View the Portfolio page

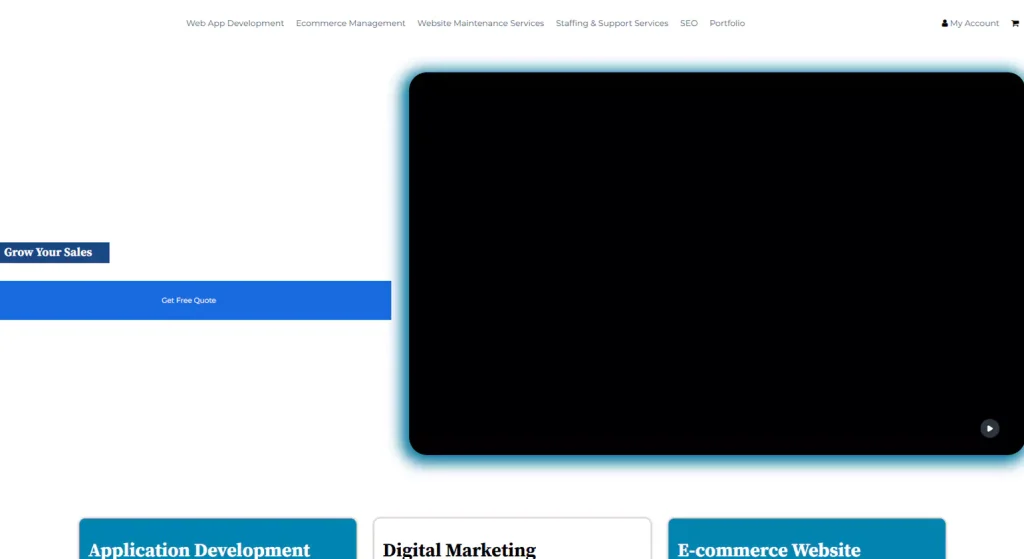coord(727,23)
